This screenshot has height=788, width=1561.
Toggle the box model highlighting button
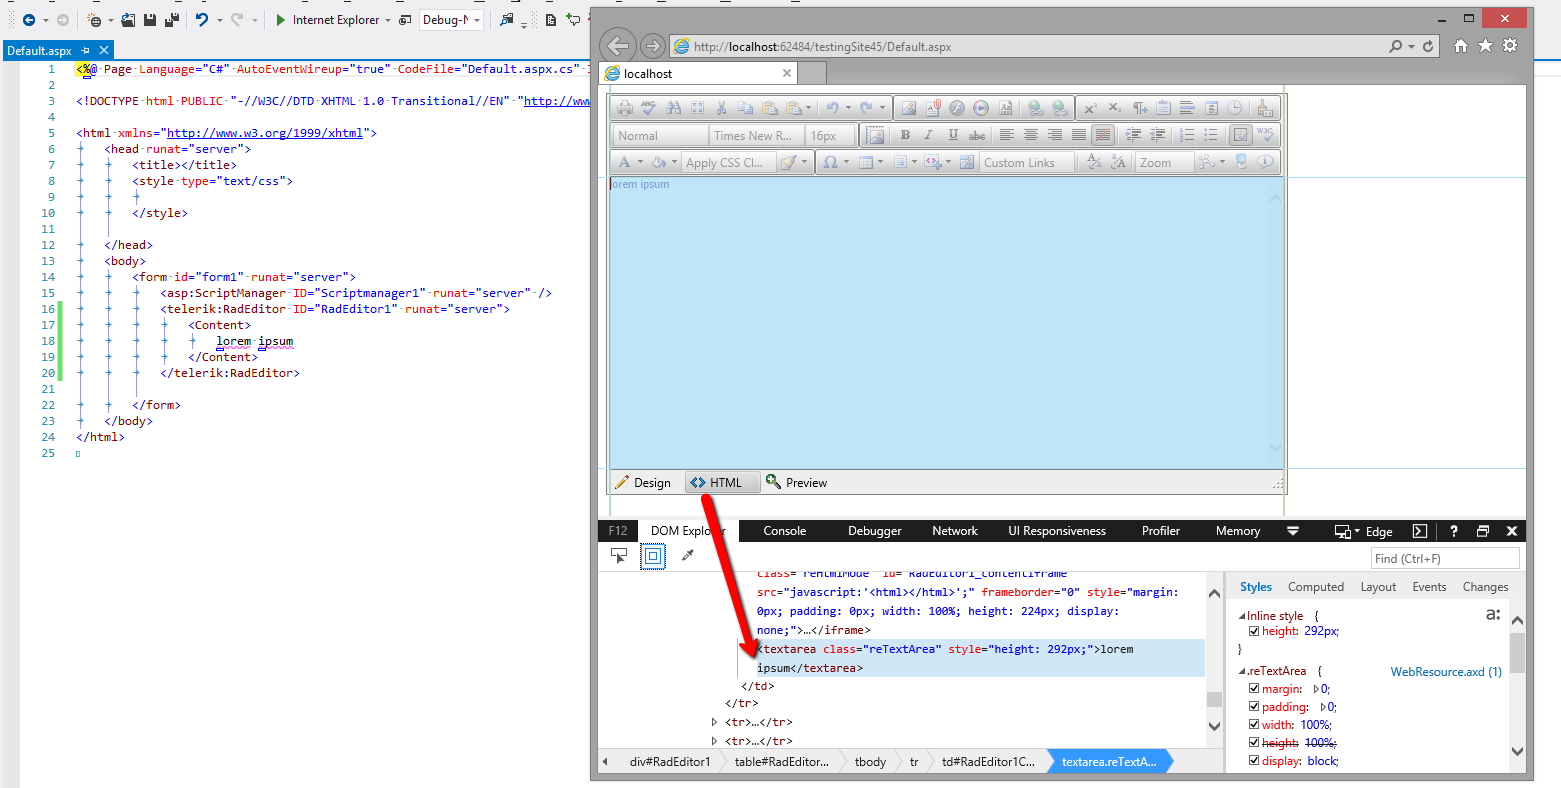[653, 556]
